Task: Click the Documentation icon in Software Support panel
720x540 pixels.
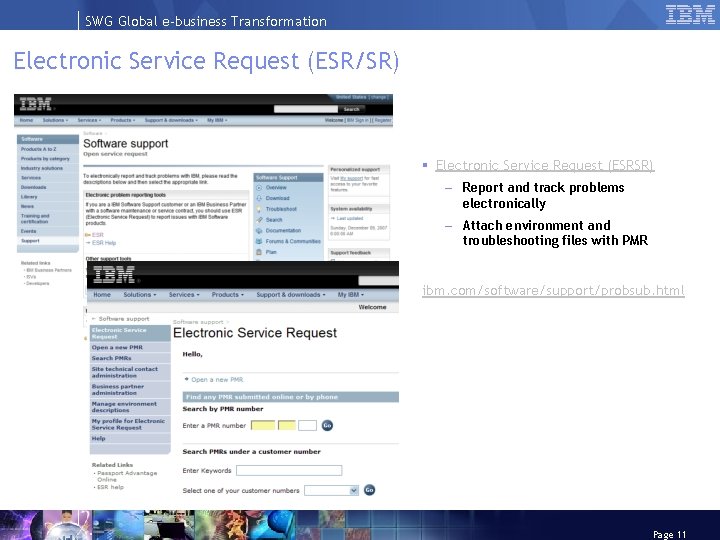Action: tap(259, 231)
